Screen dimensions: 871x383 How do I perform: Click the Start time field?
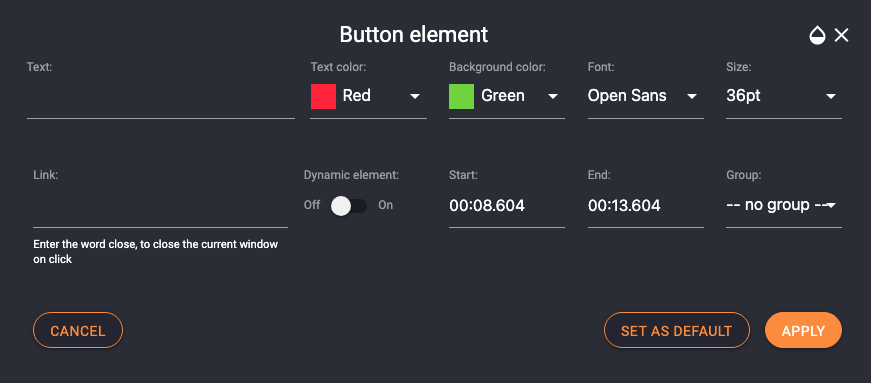(x=507, y=206)
